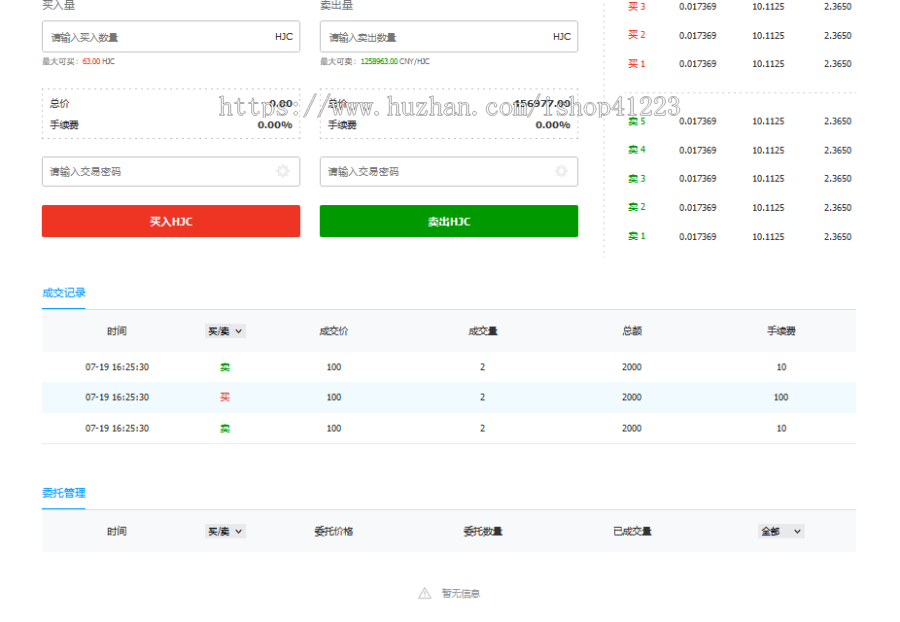Screen dimensions: 900x622
Task: Expand the 买/卖 filter in order management
Action: point(225,531)
